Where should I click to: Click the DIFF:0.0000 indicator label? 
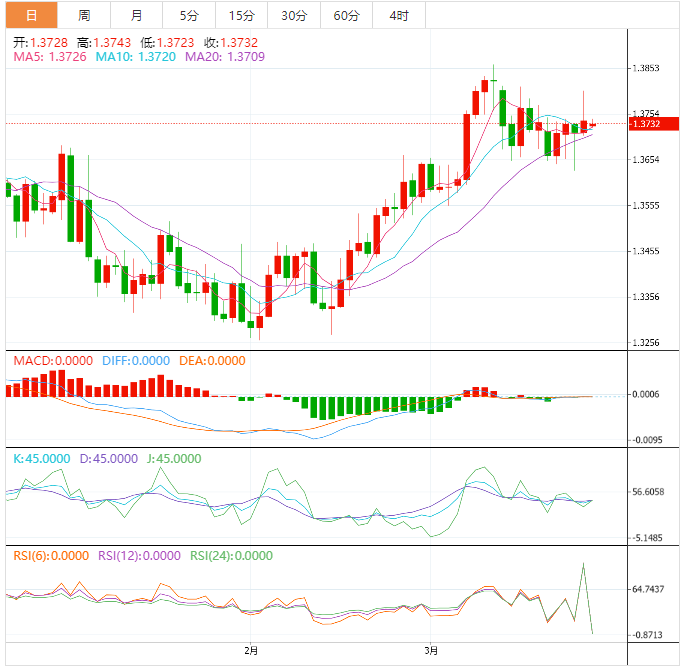click(x=136, y=361)
